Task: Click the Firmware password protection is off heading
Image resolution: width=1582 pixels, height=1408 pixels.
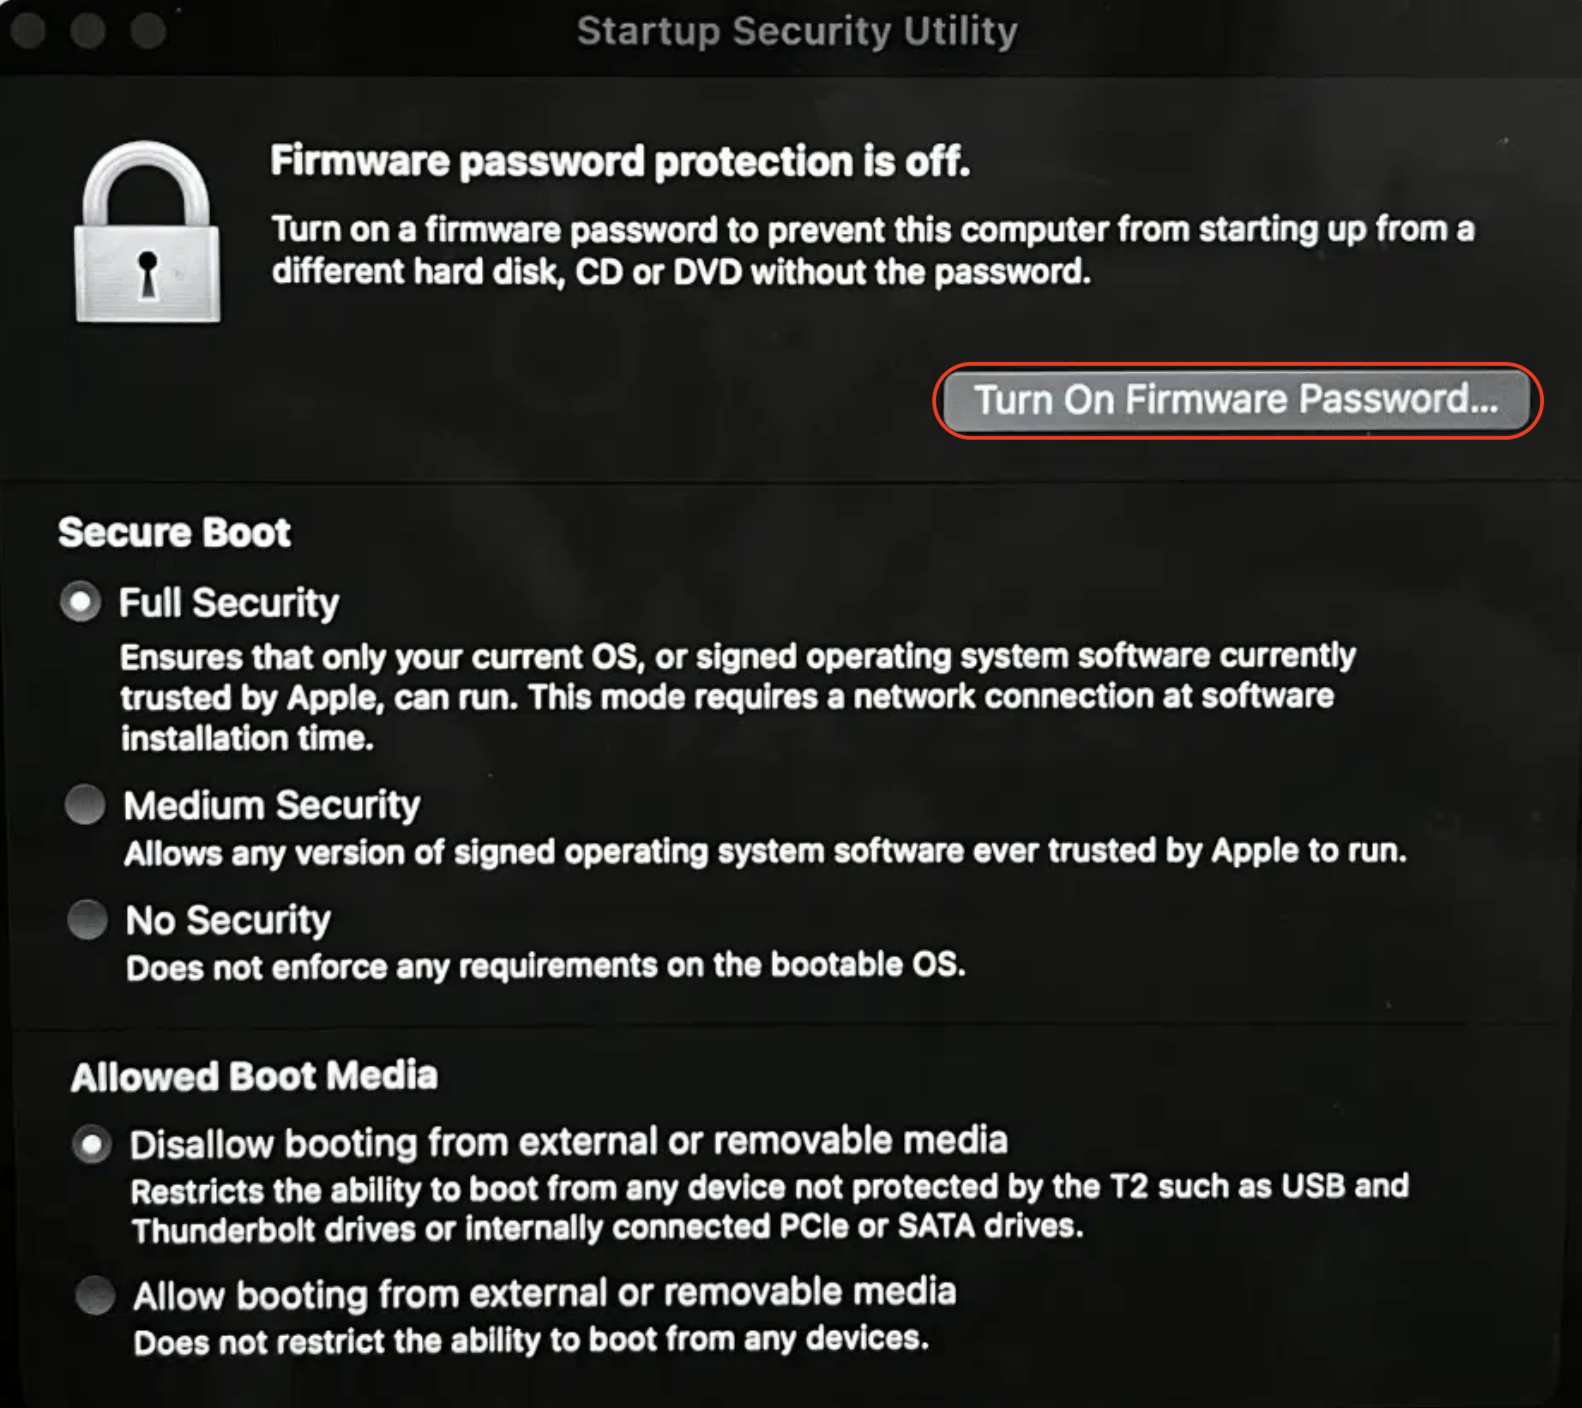Action: (x=620, y=160)
